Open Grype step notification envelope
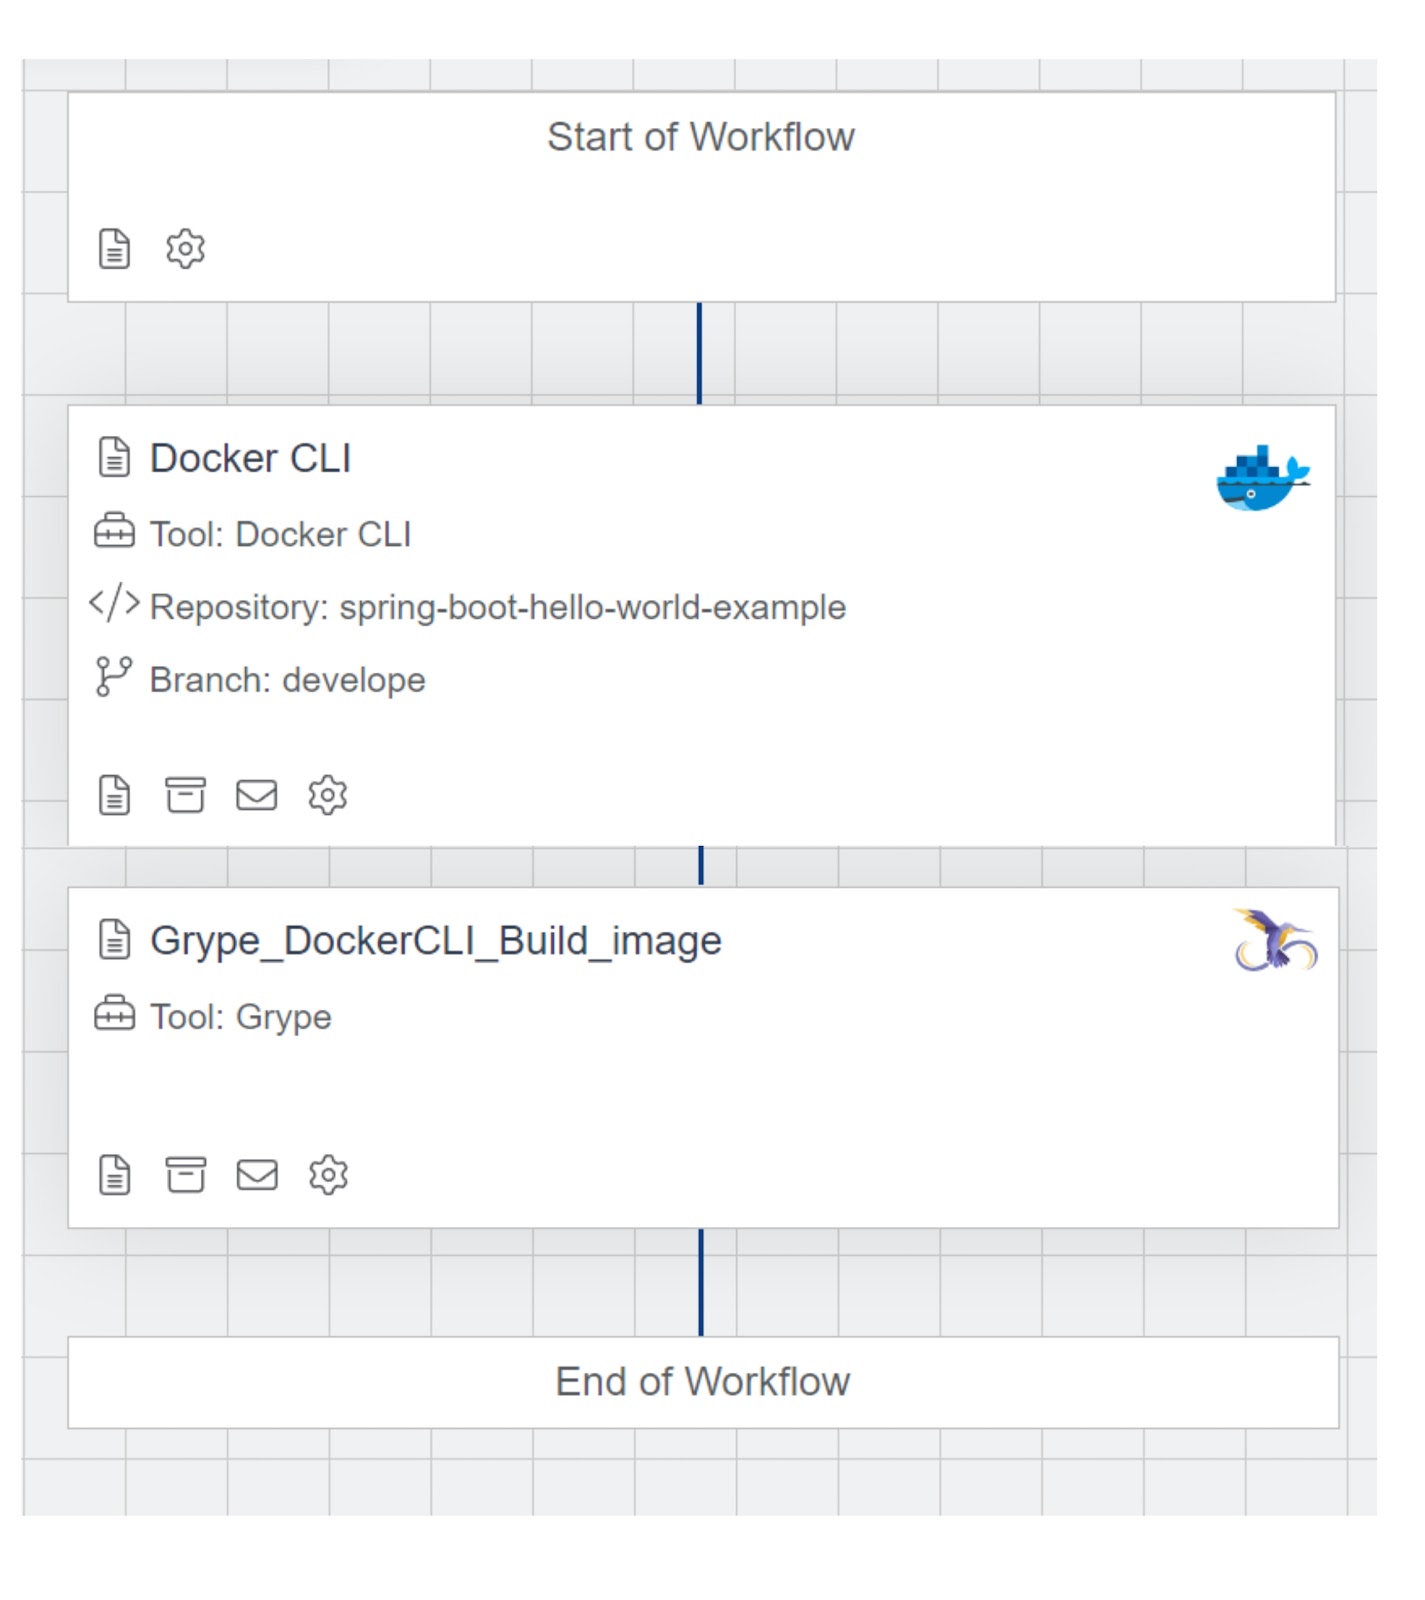The image size is (1425, 1600). click(256, 1175)
